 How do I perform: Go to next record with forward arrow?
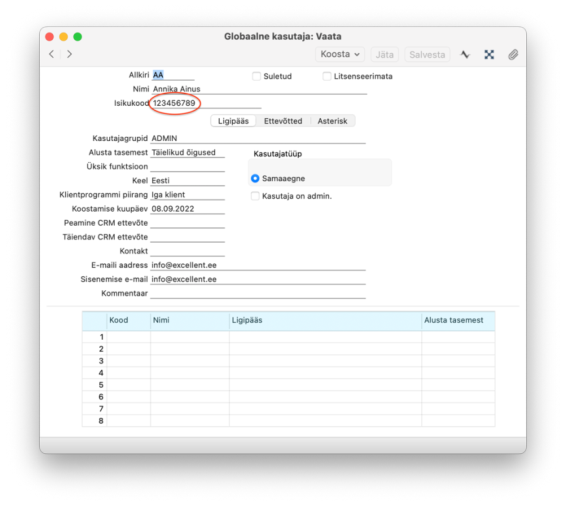click(69, 54)
